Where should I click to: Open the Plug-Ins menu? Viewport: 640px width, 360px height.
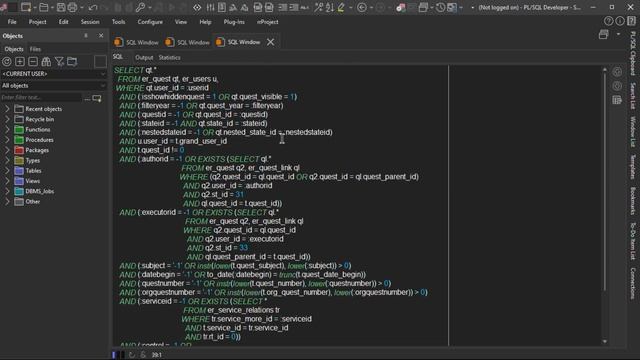(234, 22)
